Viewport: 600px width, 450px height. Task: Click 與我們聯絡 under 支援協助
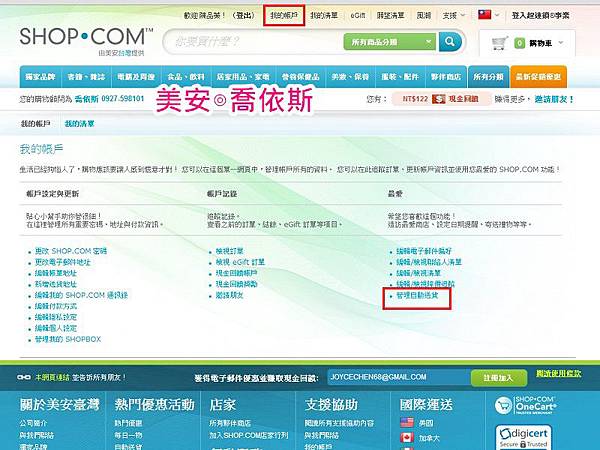point(321,435)
